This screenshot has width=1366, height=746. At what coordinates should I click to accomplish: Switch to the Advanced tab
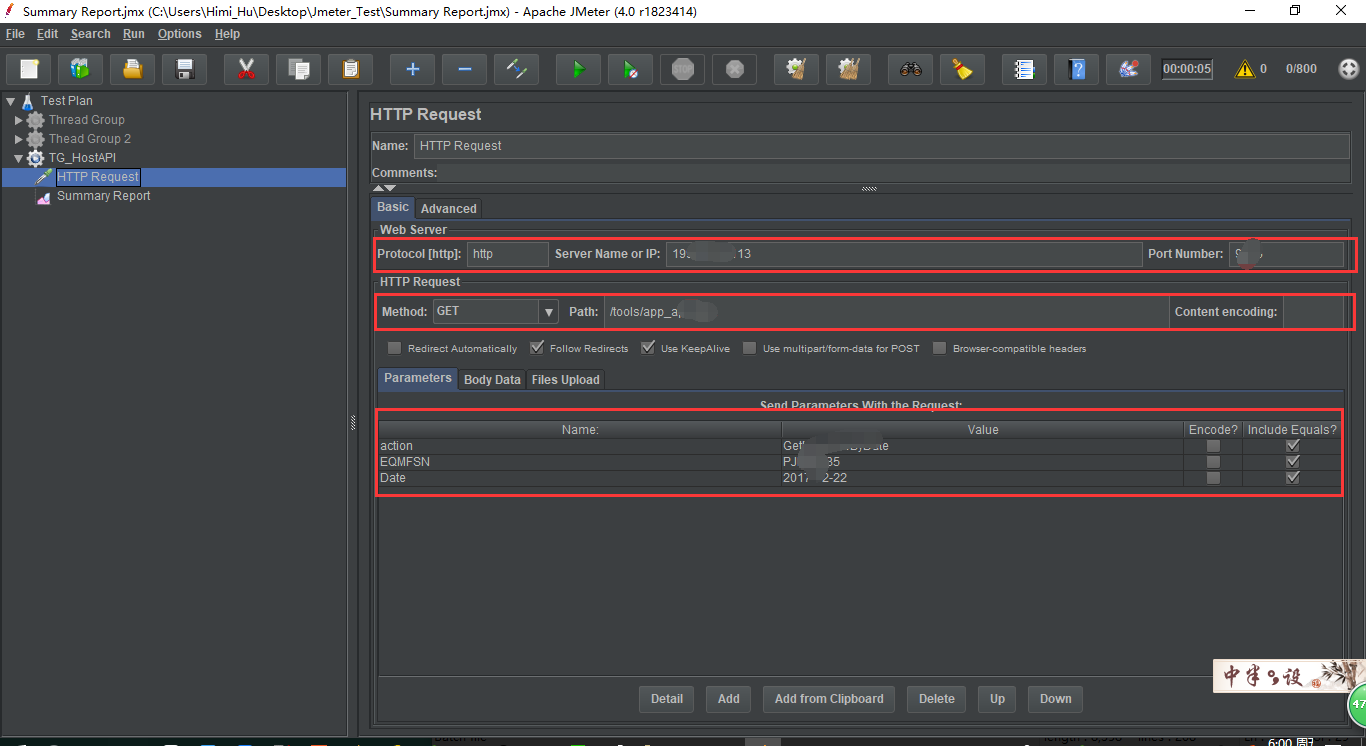(x=449, y=209)
